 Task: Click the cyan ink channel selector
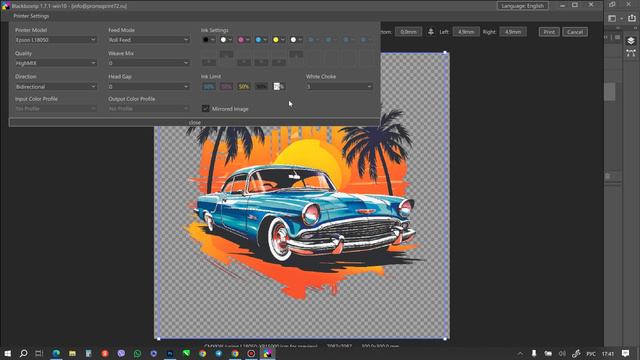click(x=261, y=40)
